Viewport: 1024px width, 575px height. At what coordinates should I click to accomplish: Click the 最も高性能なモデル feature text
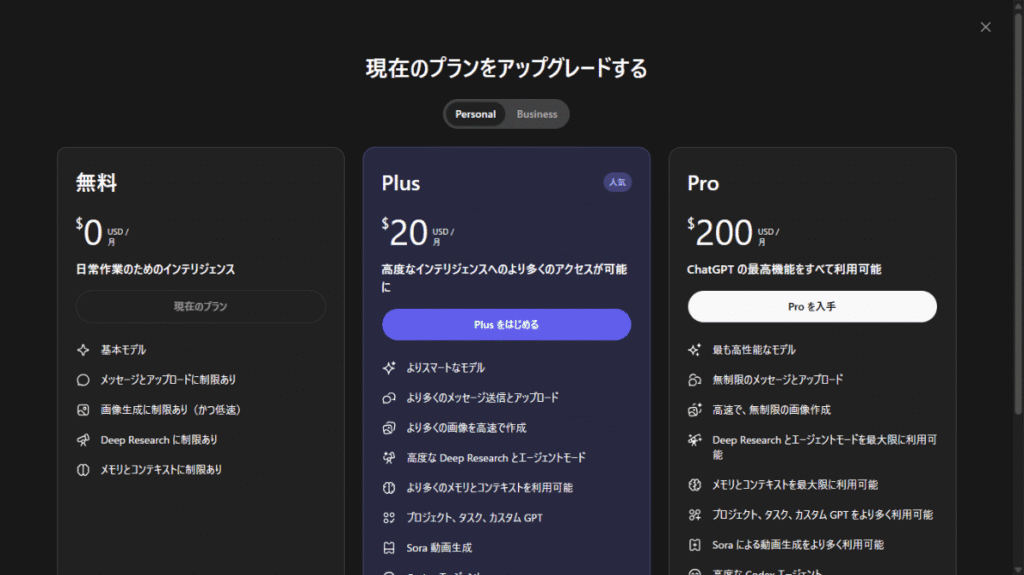(754, 350)
